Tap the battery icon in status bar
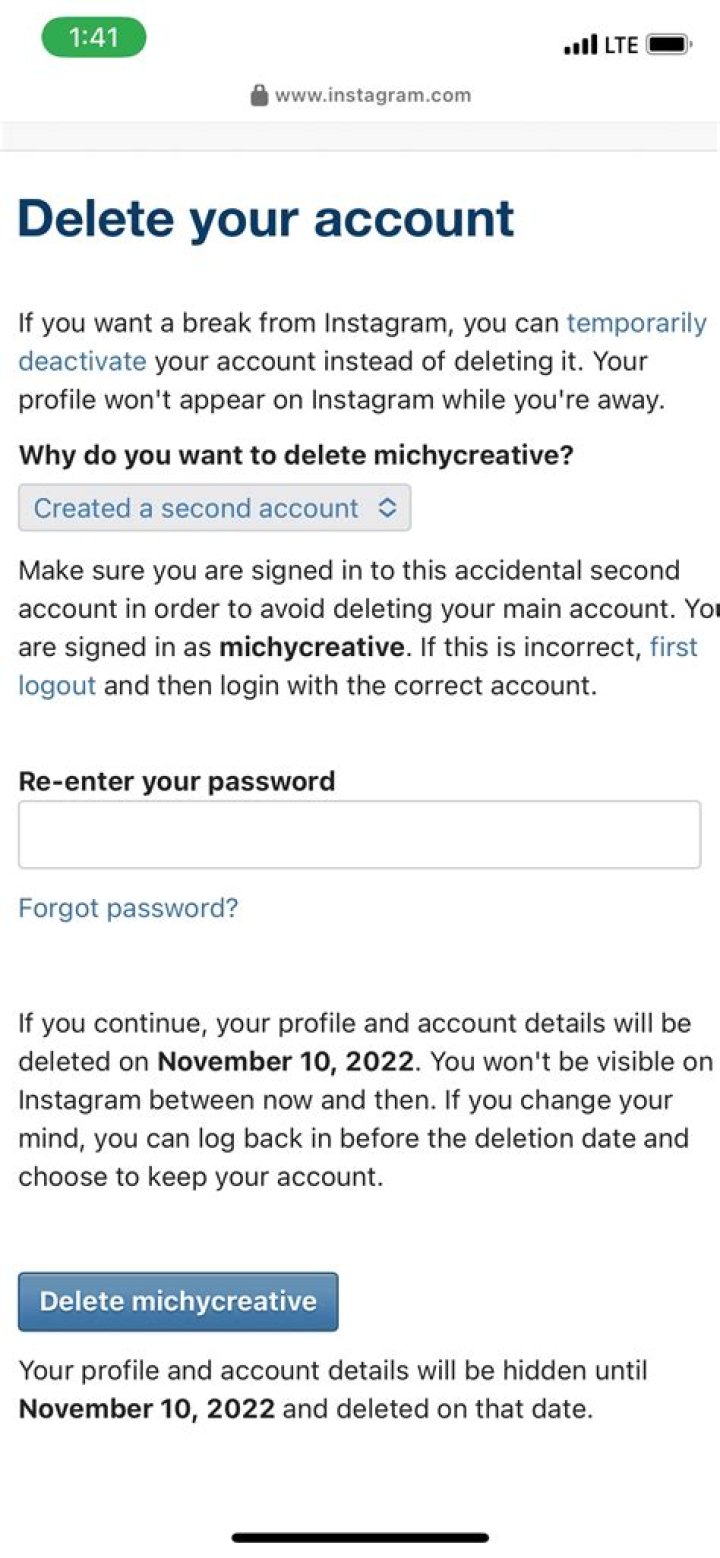The width and height of the screenshot is (720, 1558). coord(668,45)
